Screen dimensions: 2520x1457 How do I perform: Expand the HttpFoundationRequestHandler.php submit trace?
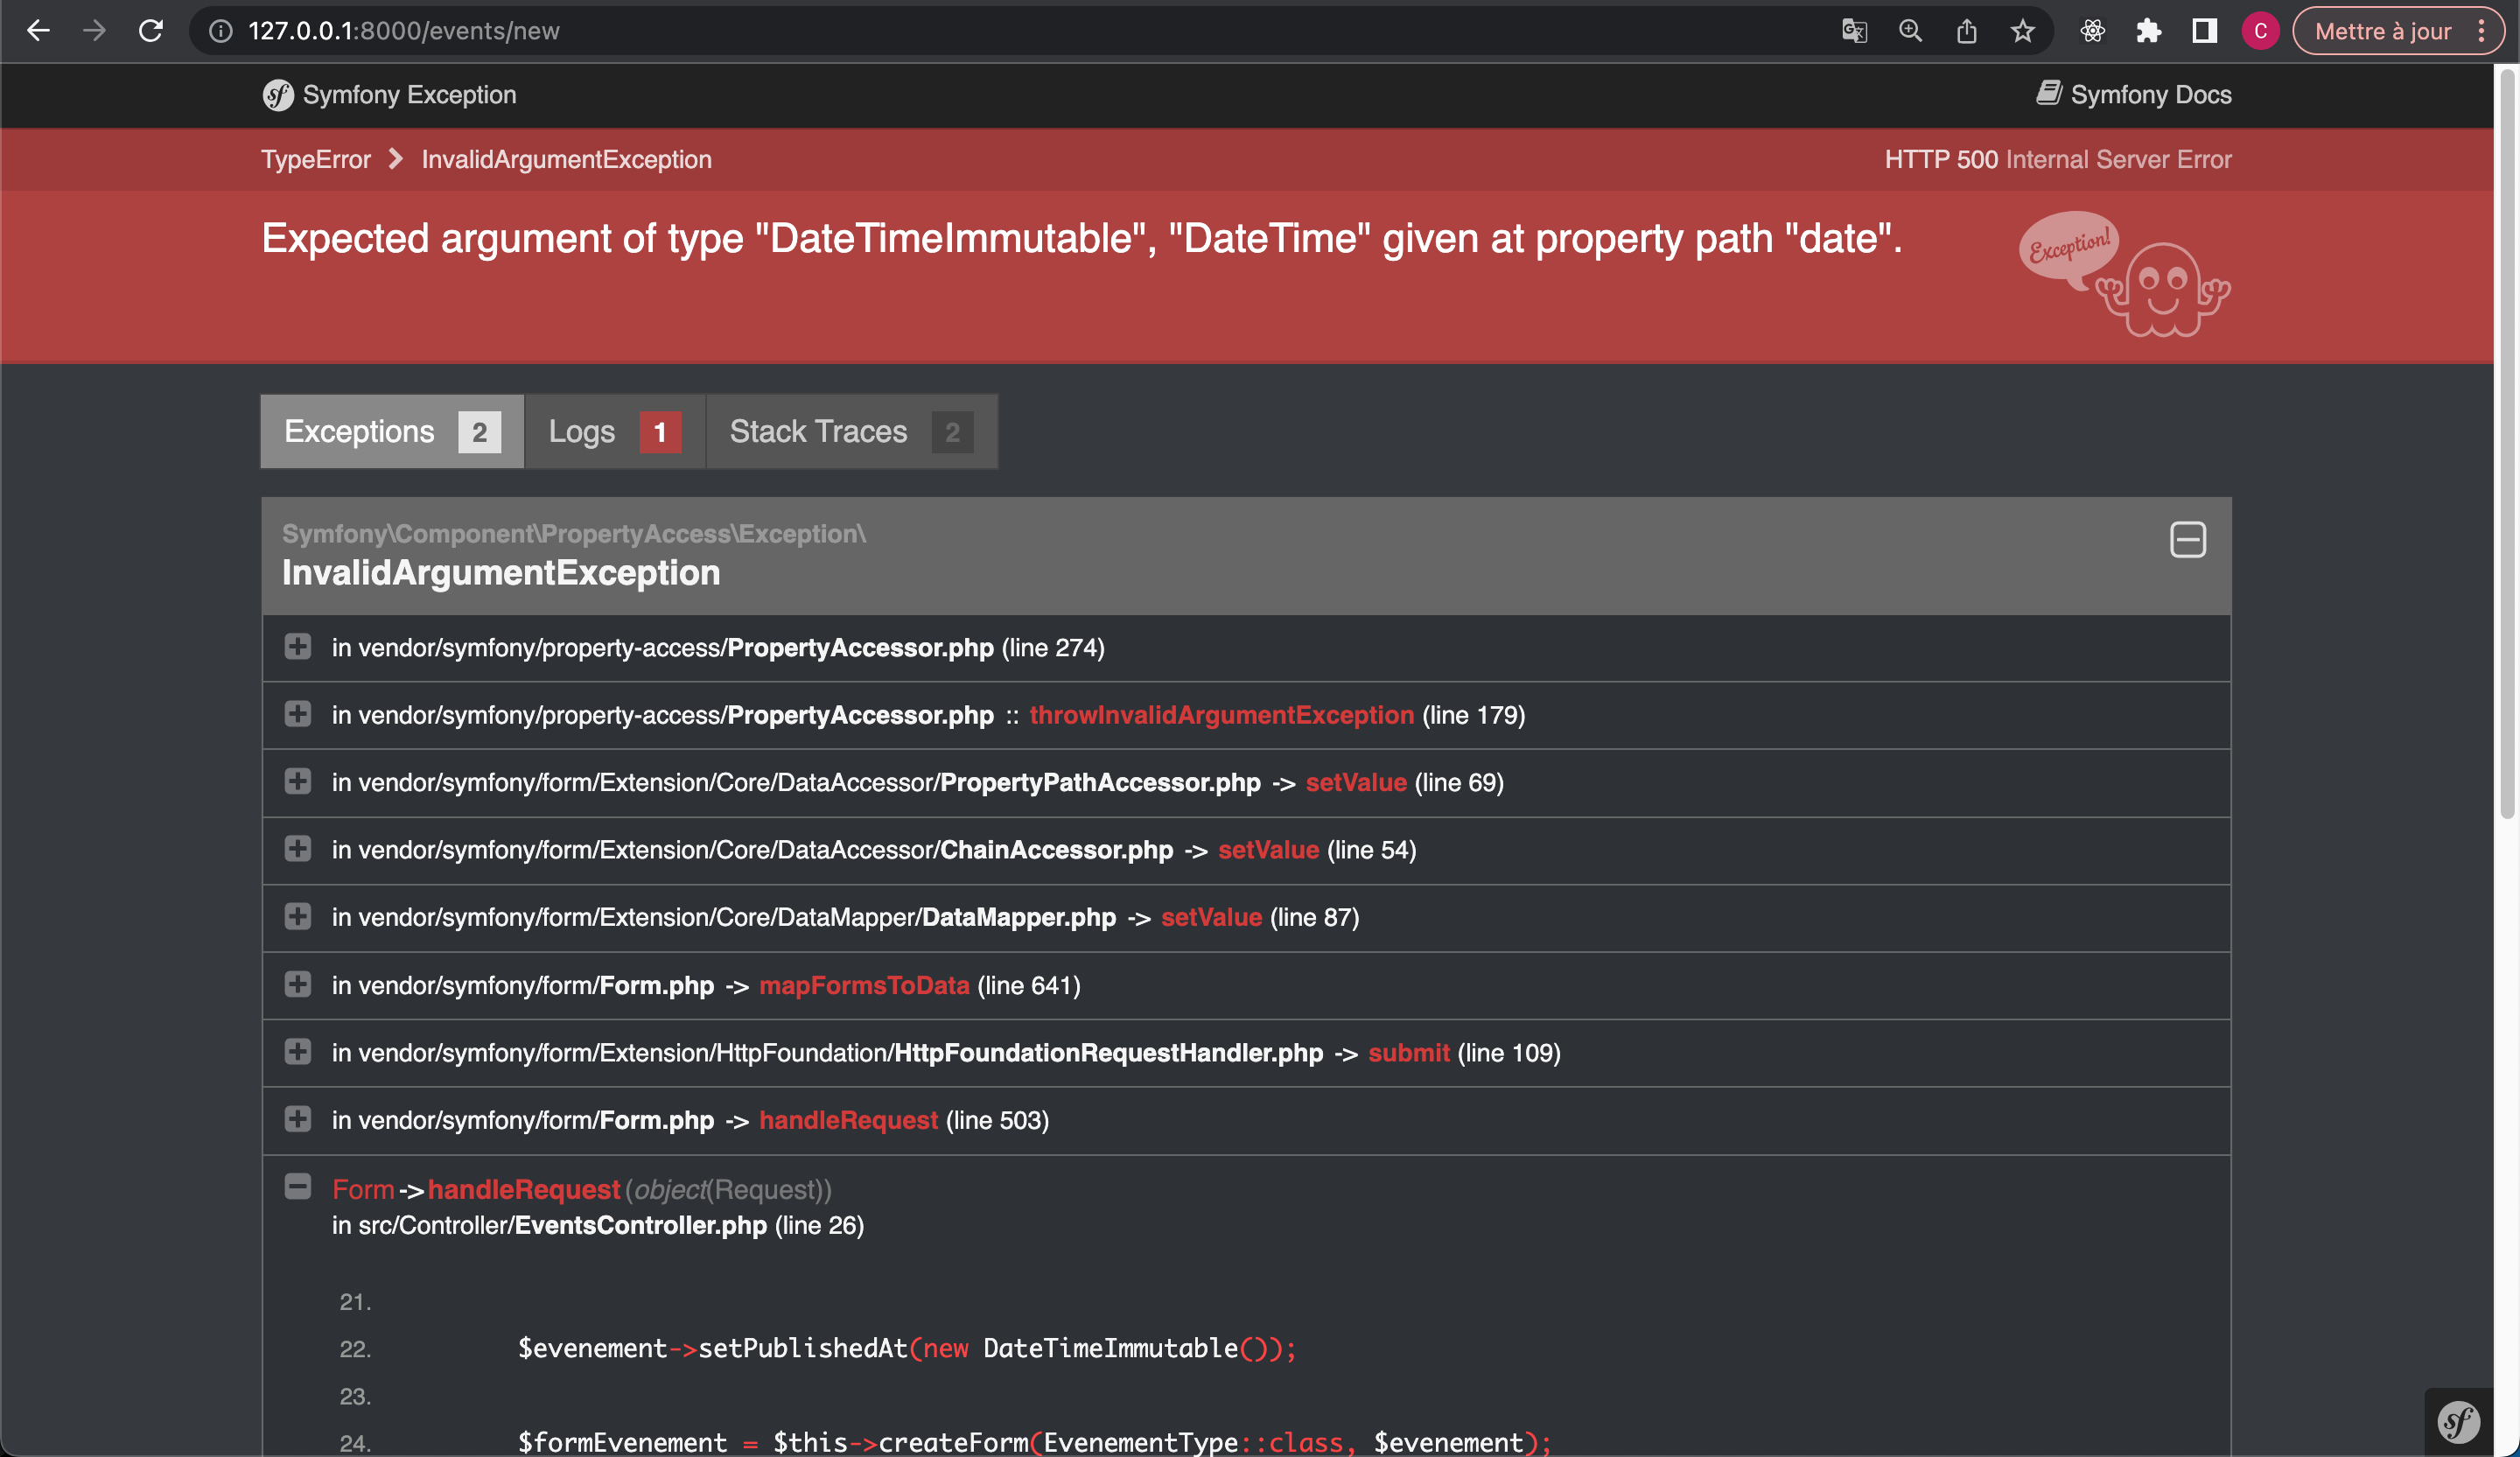tap(297, 1051)
